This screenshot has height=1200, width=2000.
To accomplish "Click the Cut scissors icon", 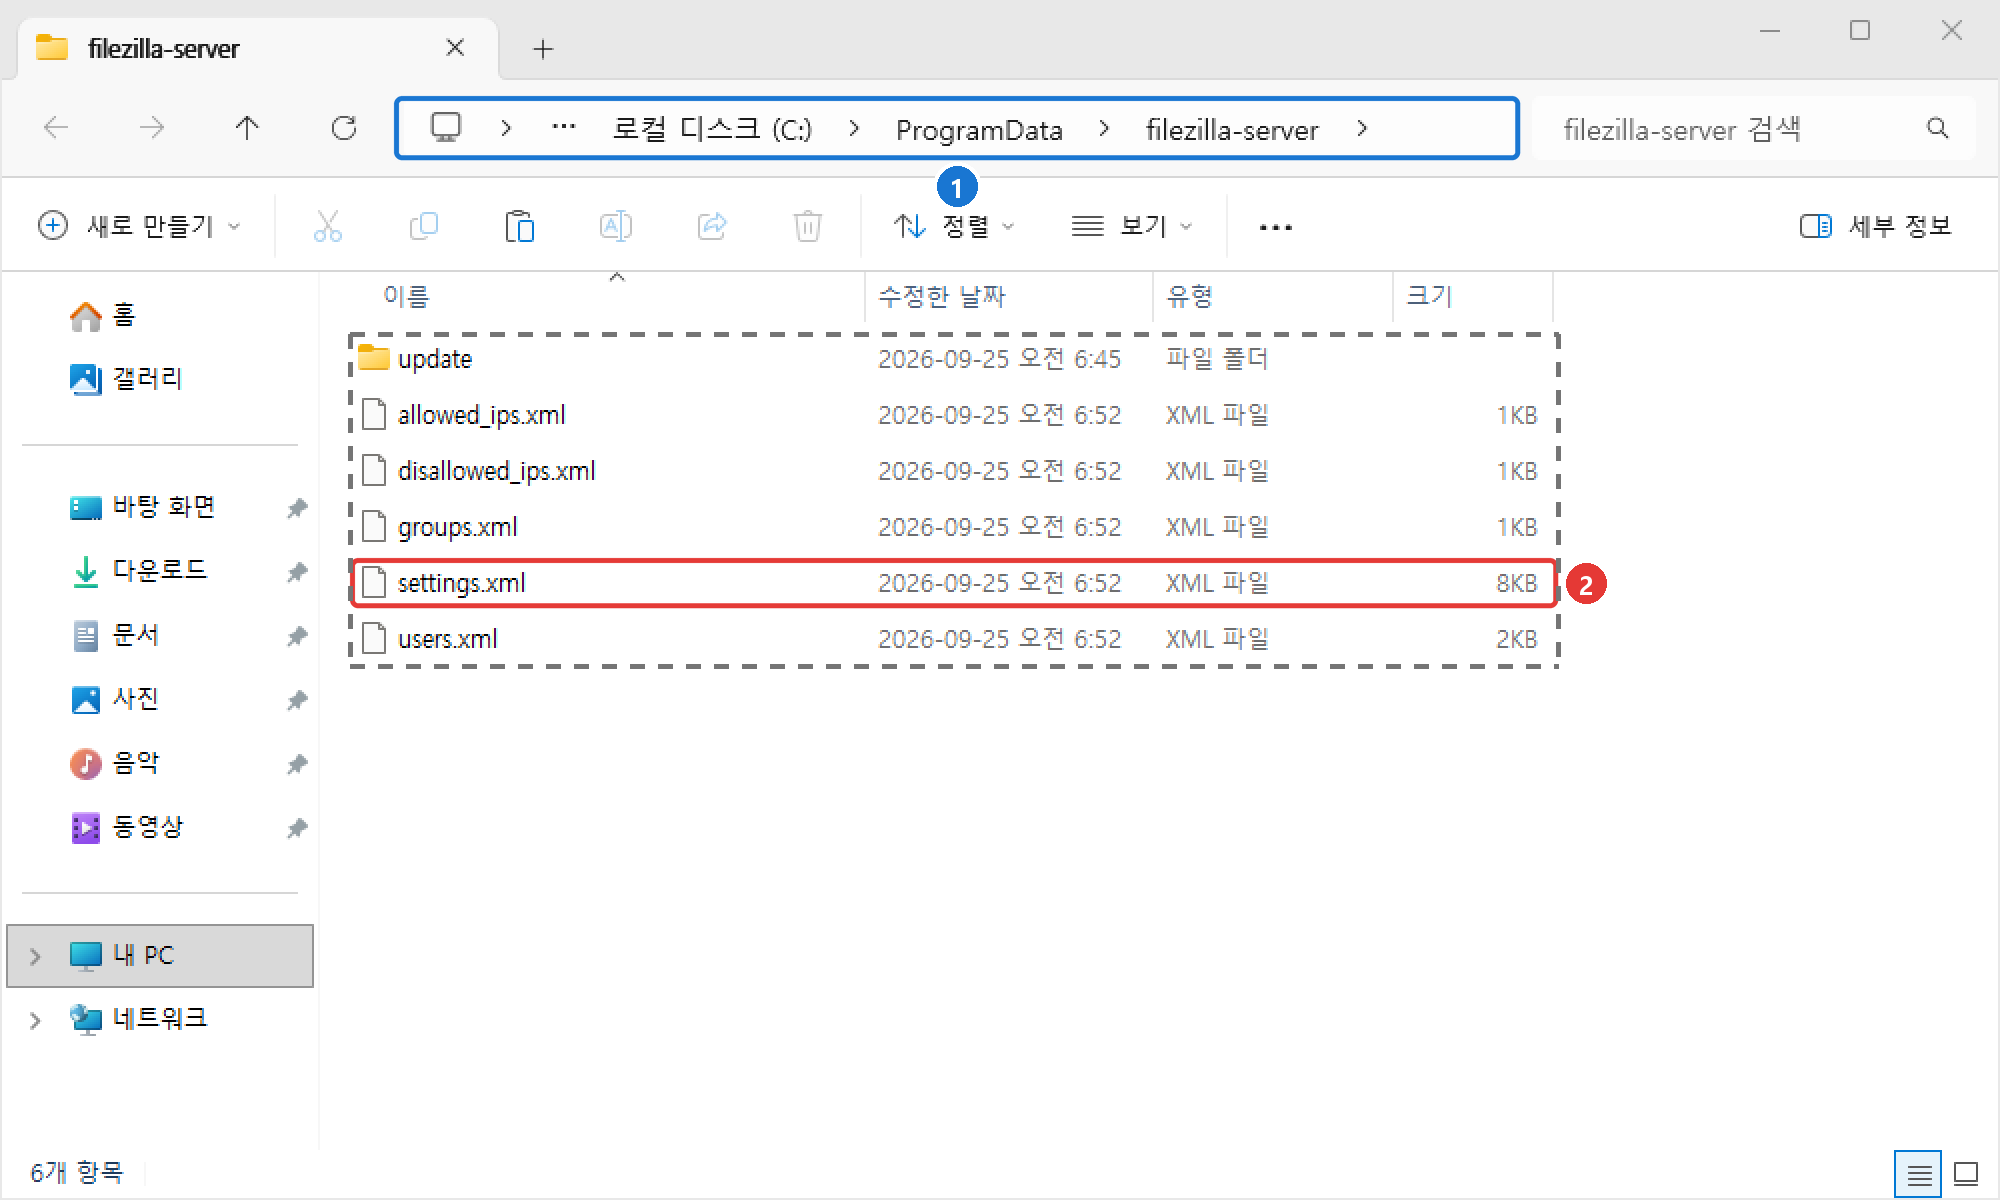I will pyautogui.click(x=327, y=227).
